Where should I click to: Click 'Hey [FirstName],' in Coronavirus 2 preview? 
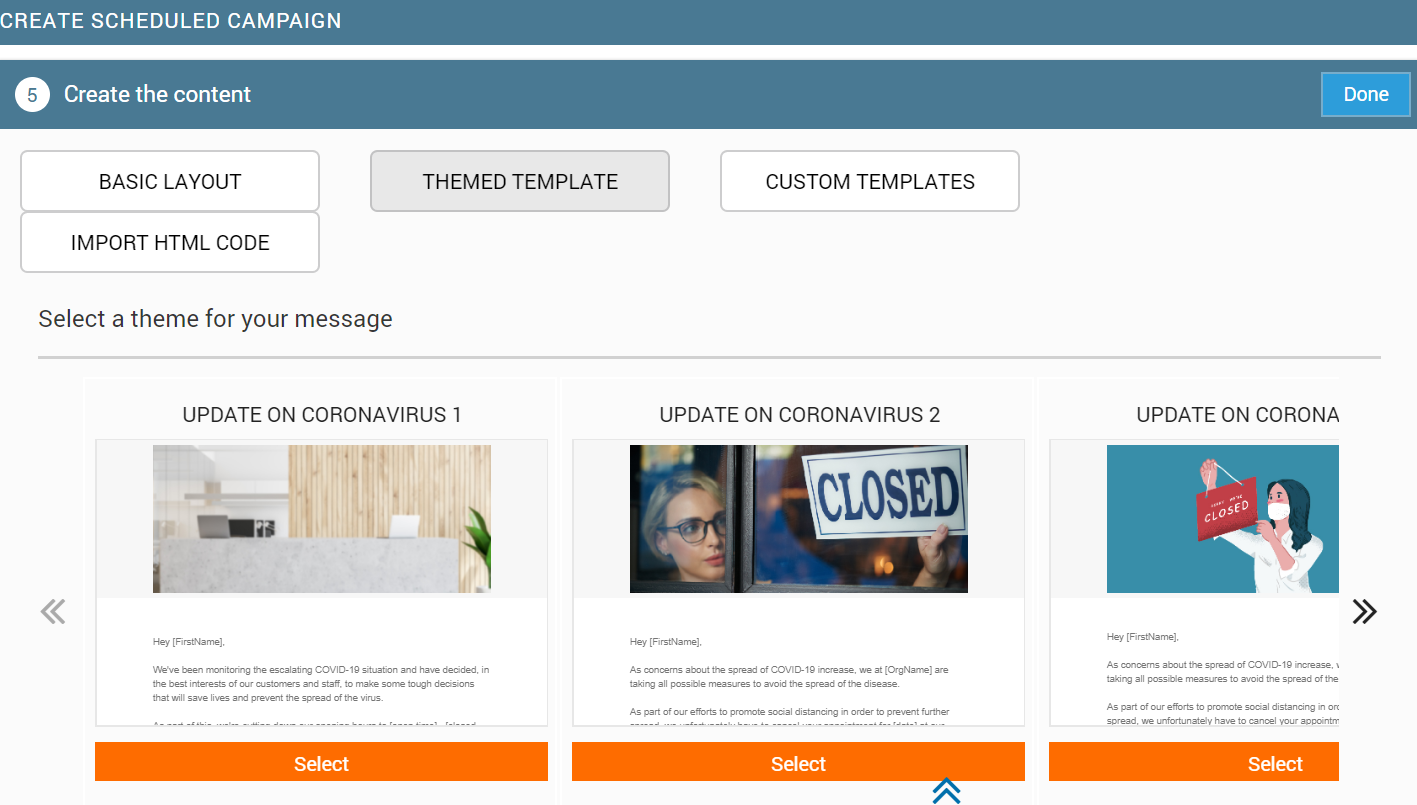click(666, 642)
